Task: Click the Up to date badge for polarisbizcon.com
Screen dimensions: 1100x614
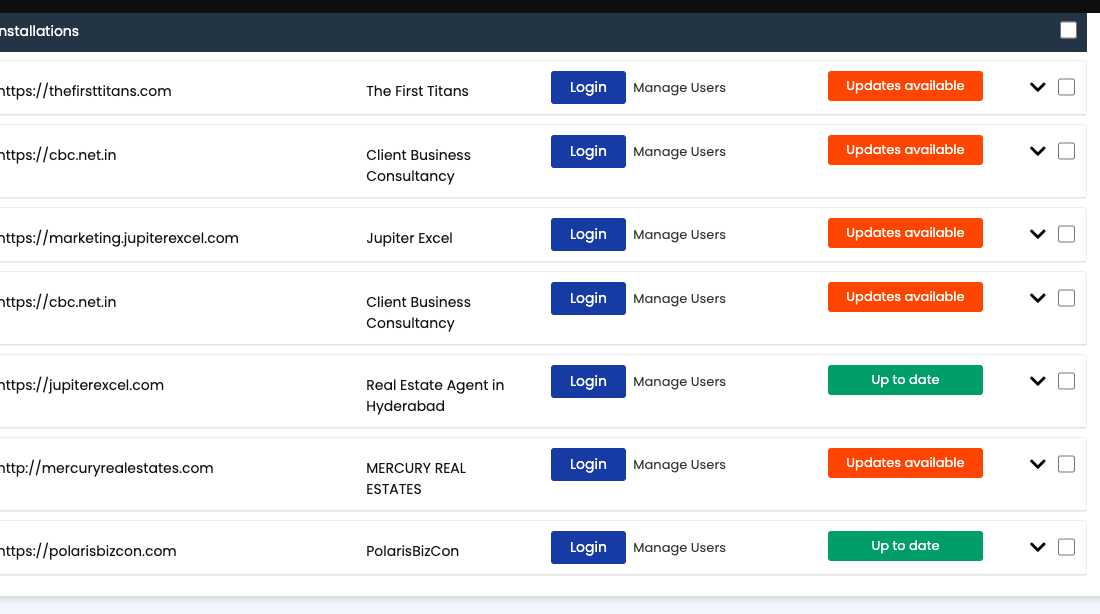Action: tap(905, 546)
